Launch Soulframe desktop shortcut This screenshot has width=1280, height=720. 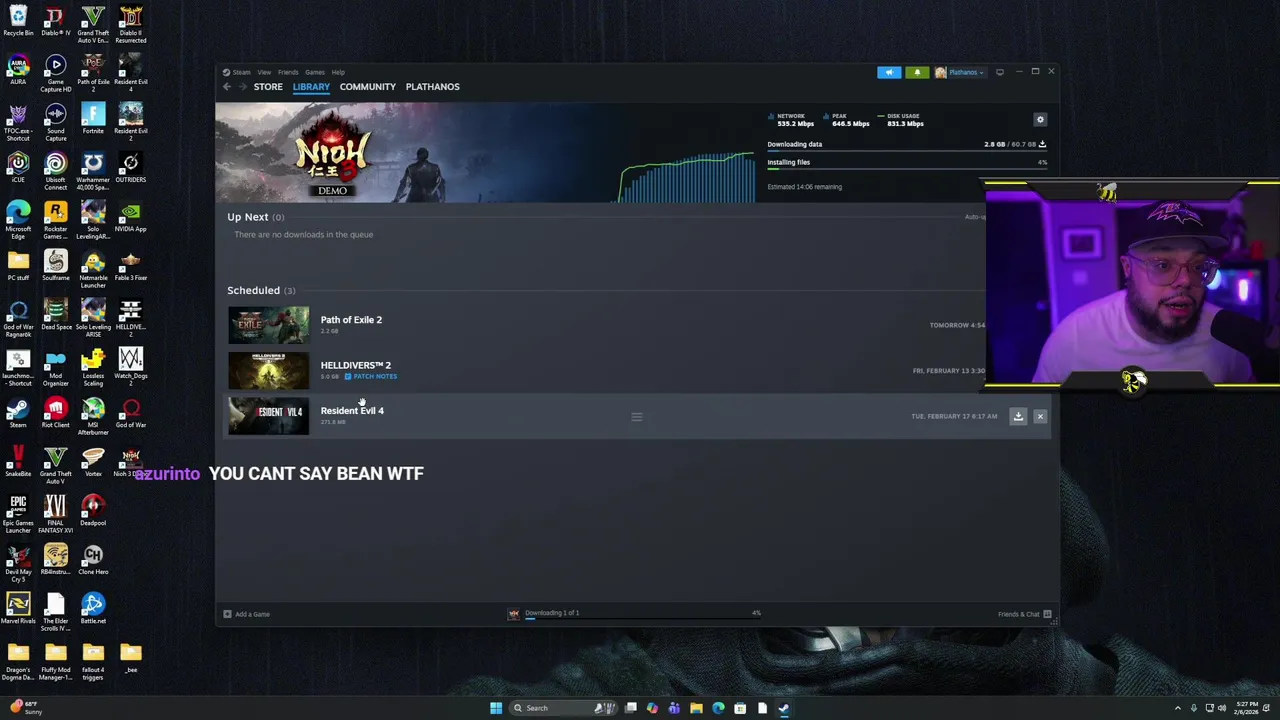coord(55,267)
